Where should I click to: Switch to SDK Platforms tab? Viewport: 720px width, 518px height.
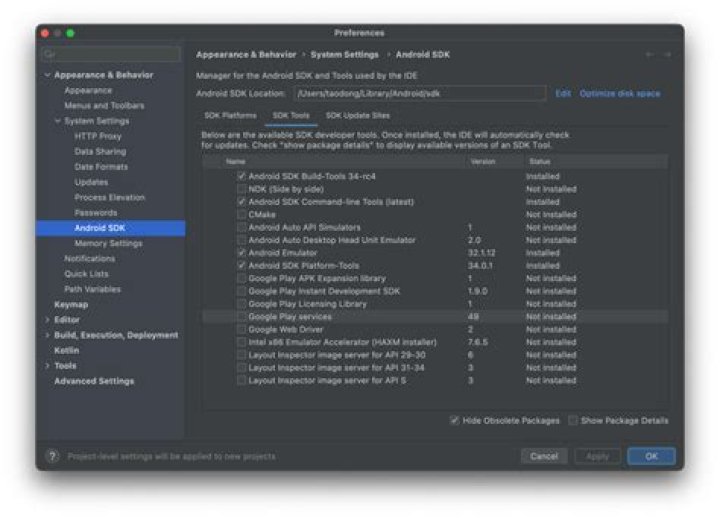point(231,116)
